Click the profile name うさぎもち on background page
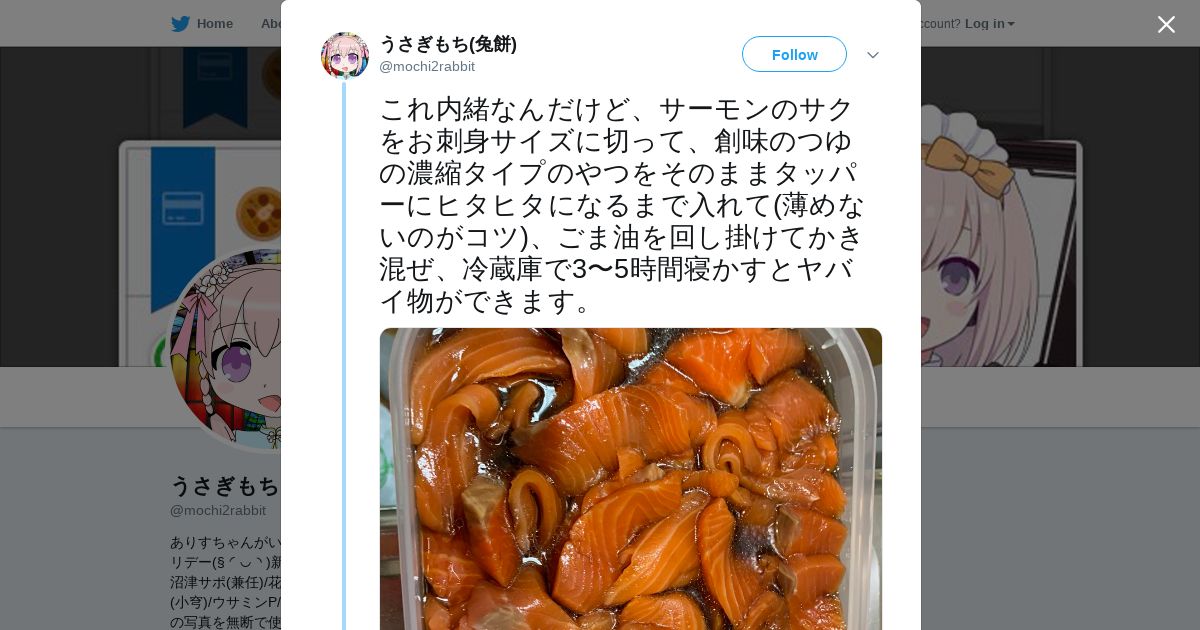1200x630 pixels. pyautogui.click(x=225, y=486)
